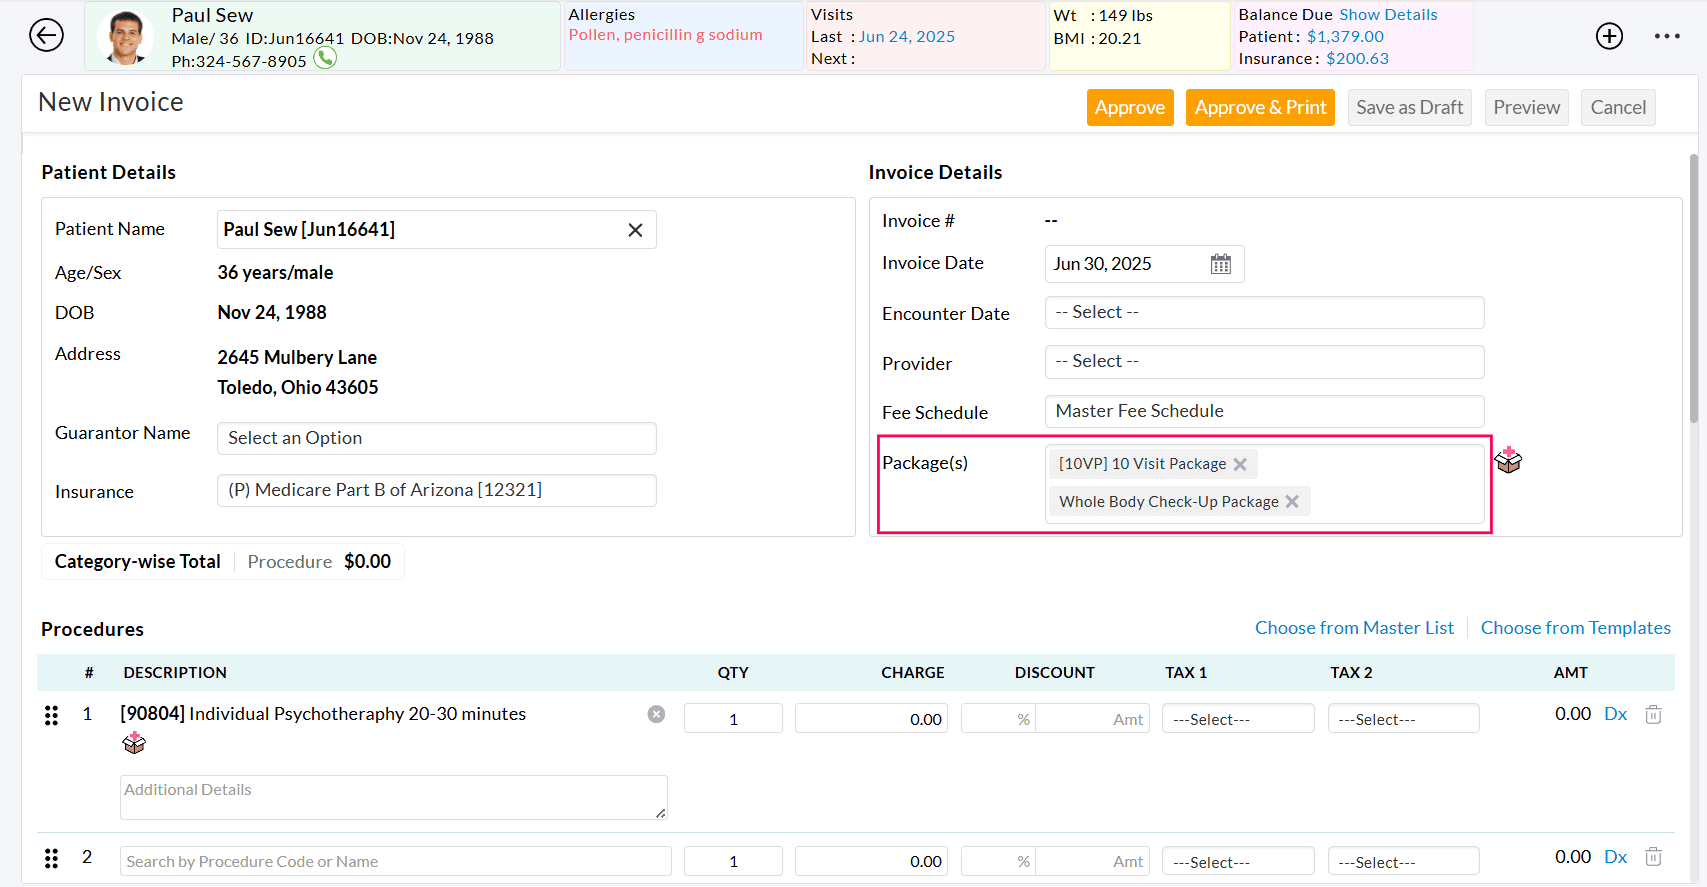Viewport: 1707px width, 887px height.
Task: Open the Encounter Date dropdown
Action: coord(1264,312)
